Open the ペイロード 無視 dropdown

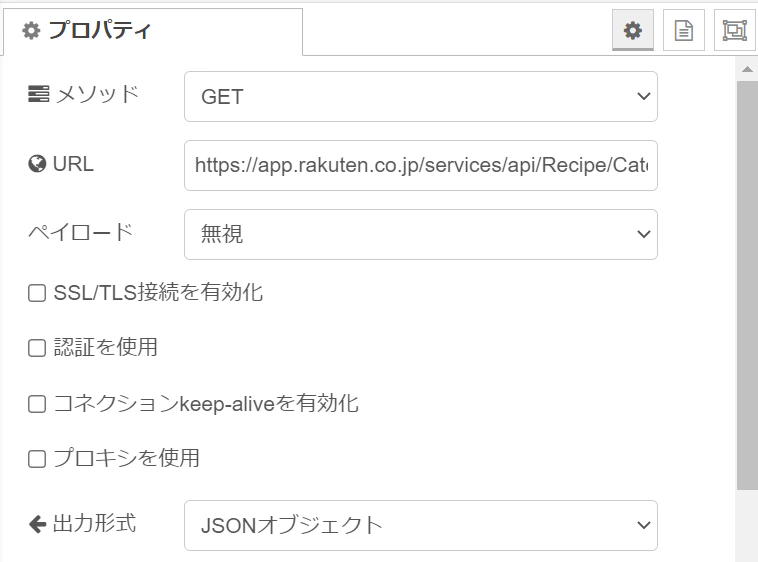pyautogui.click(x=421, y=234)
